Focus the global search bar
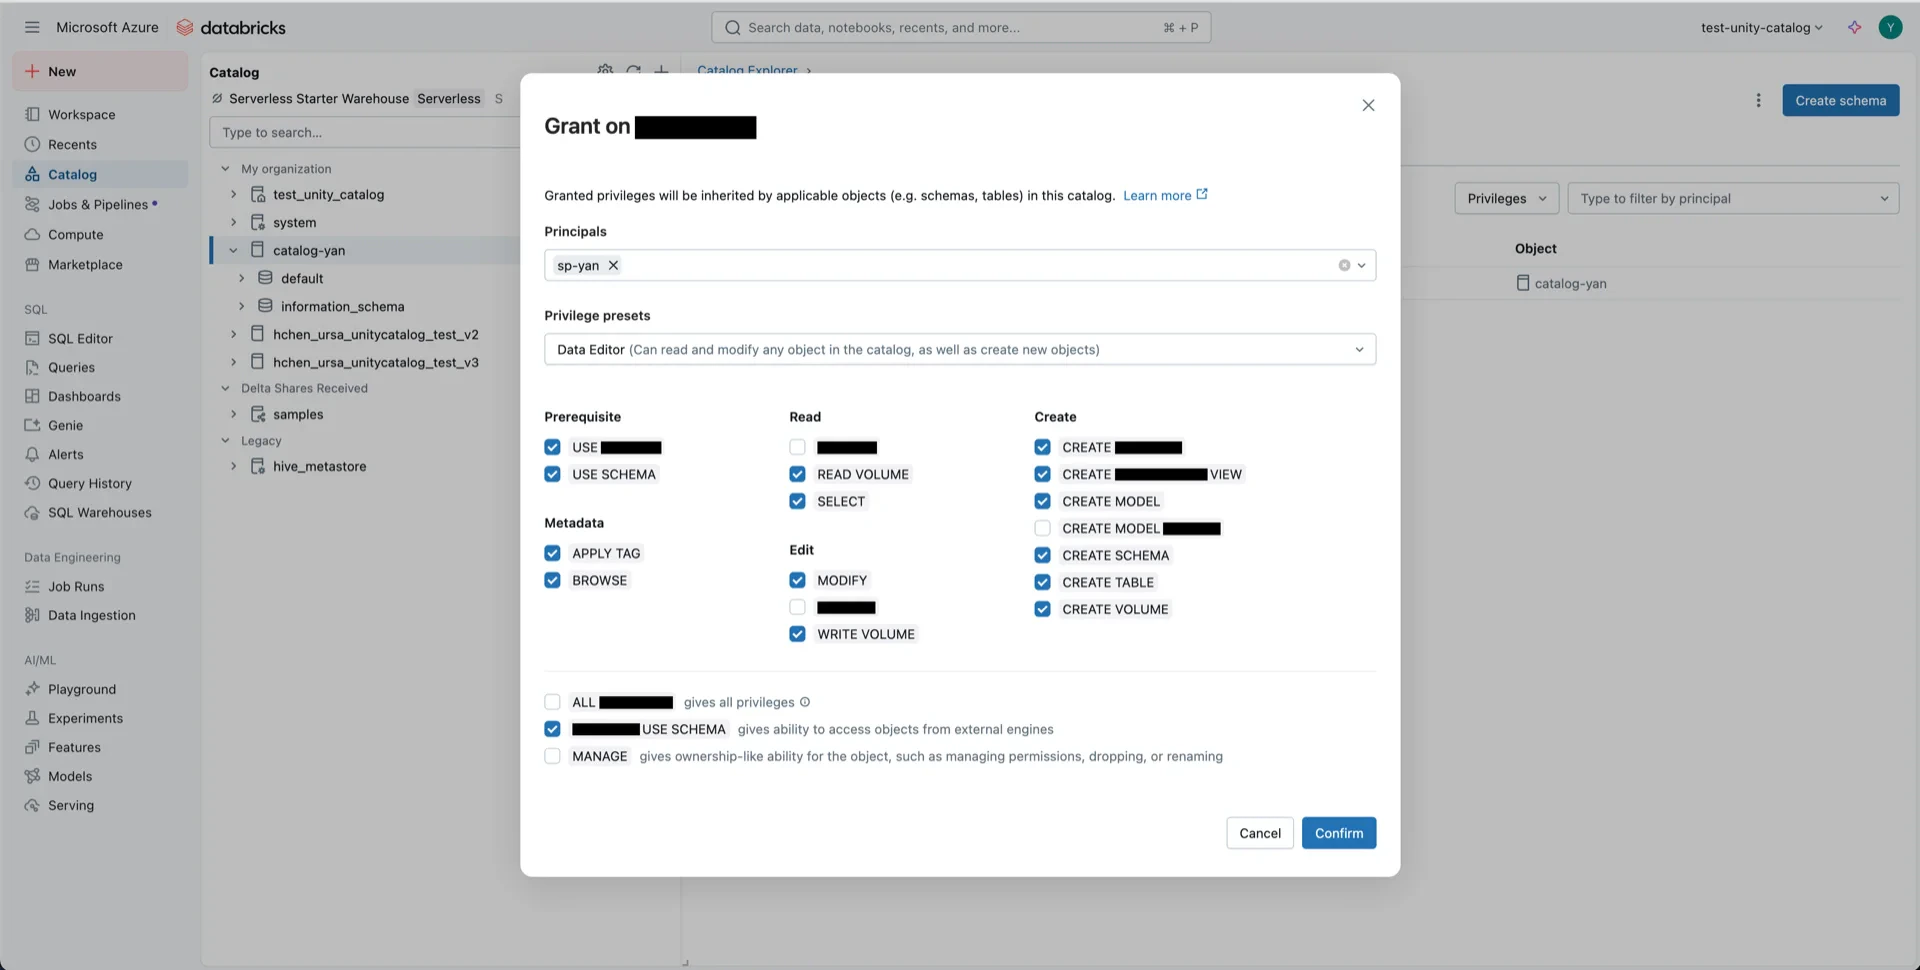The width and height of the screenshot is (1920, 970). click(x=960, y=27)
